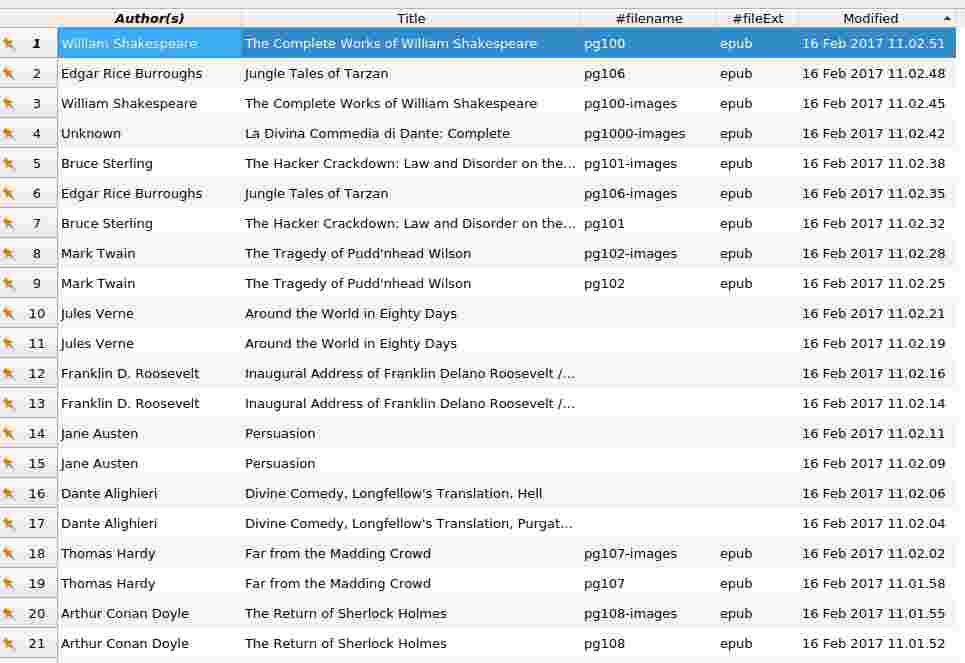
Task: Click 'The Hacker Crackdown' title in pg101 row
Action: [x=410, y=223]
